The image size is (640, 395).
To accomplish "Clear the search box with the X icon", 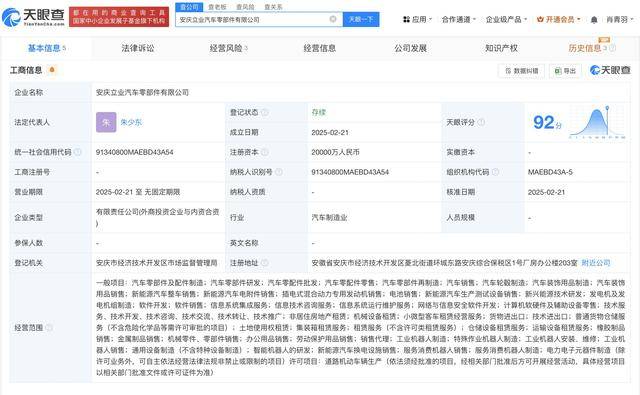I will pos(333,19).
